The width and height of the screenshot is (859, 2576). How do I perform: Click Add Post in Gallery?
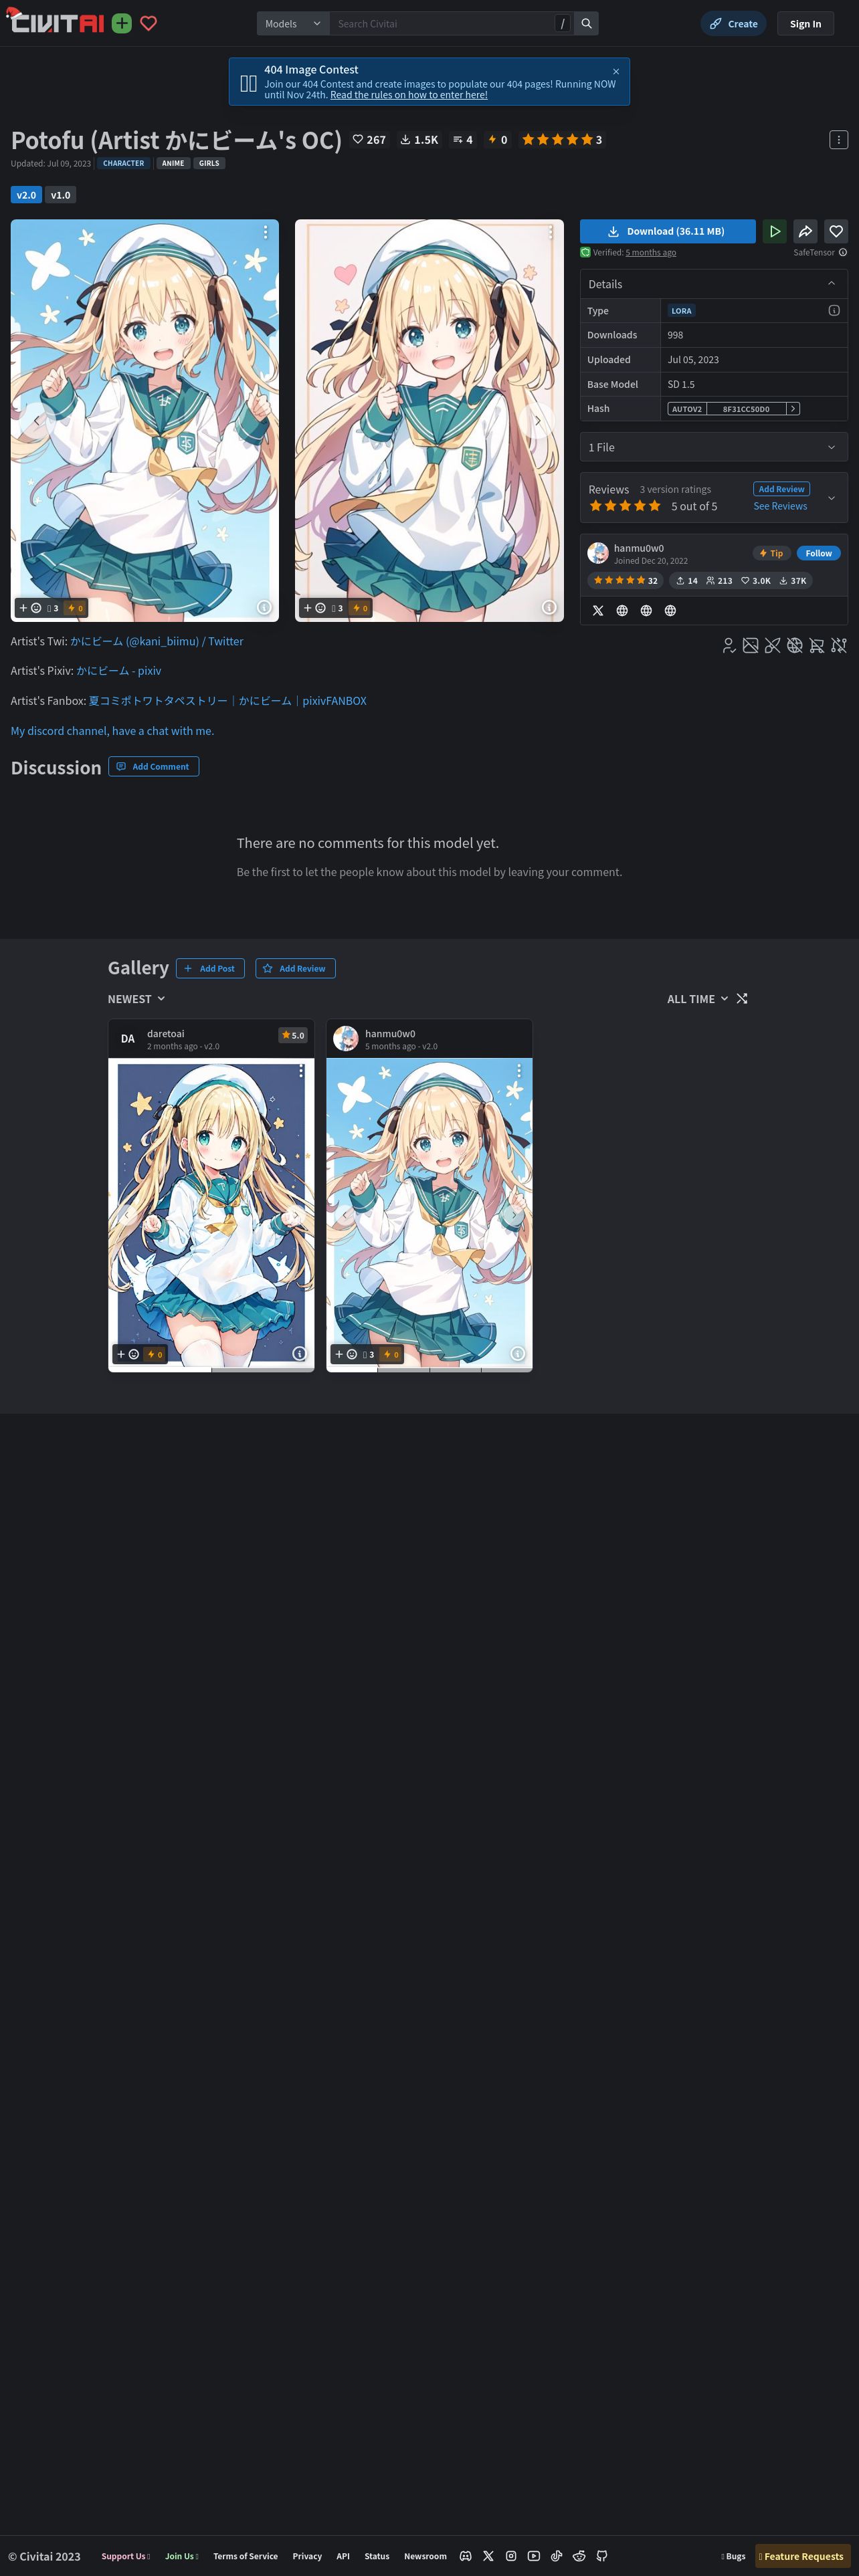coord(210,968)
